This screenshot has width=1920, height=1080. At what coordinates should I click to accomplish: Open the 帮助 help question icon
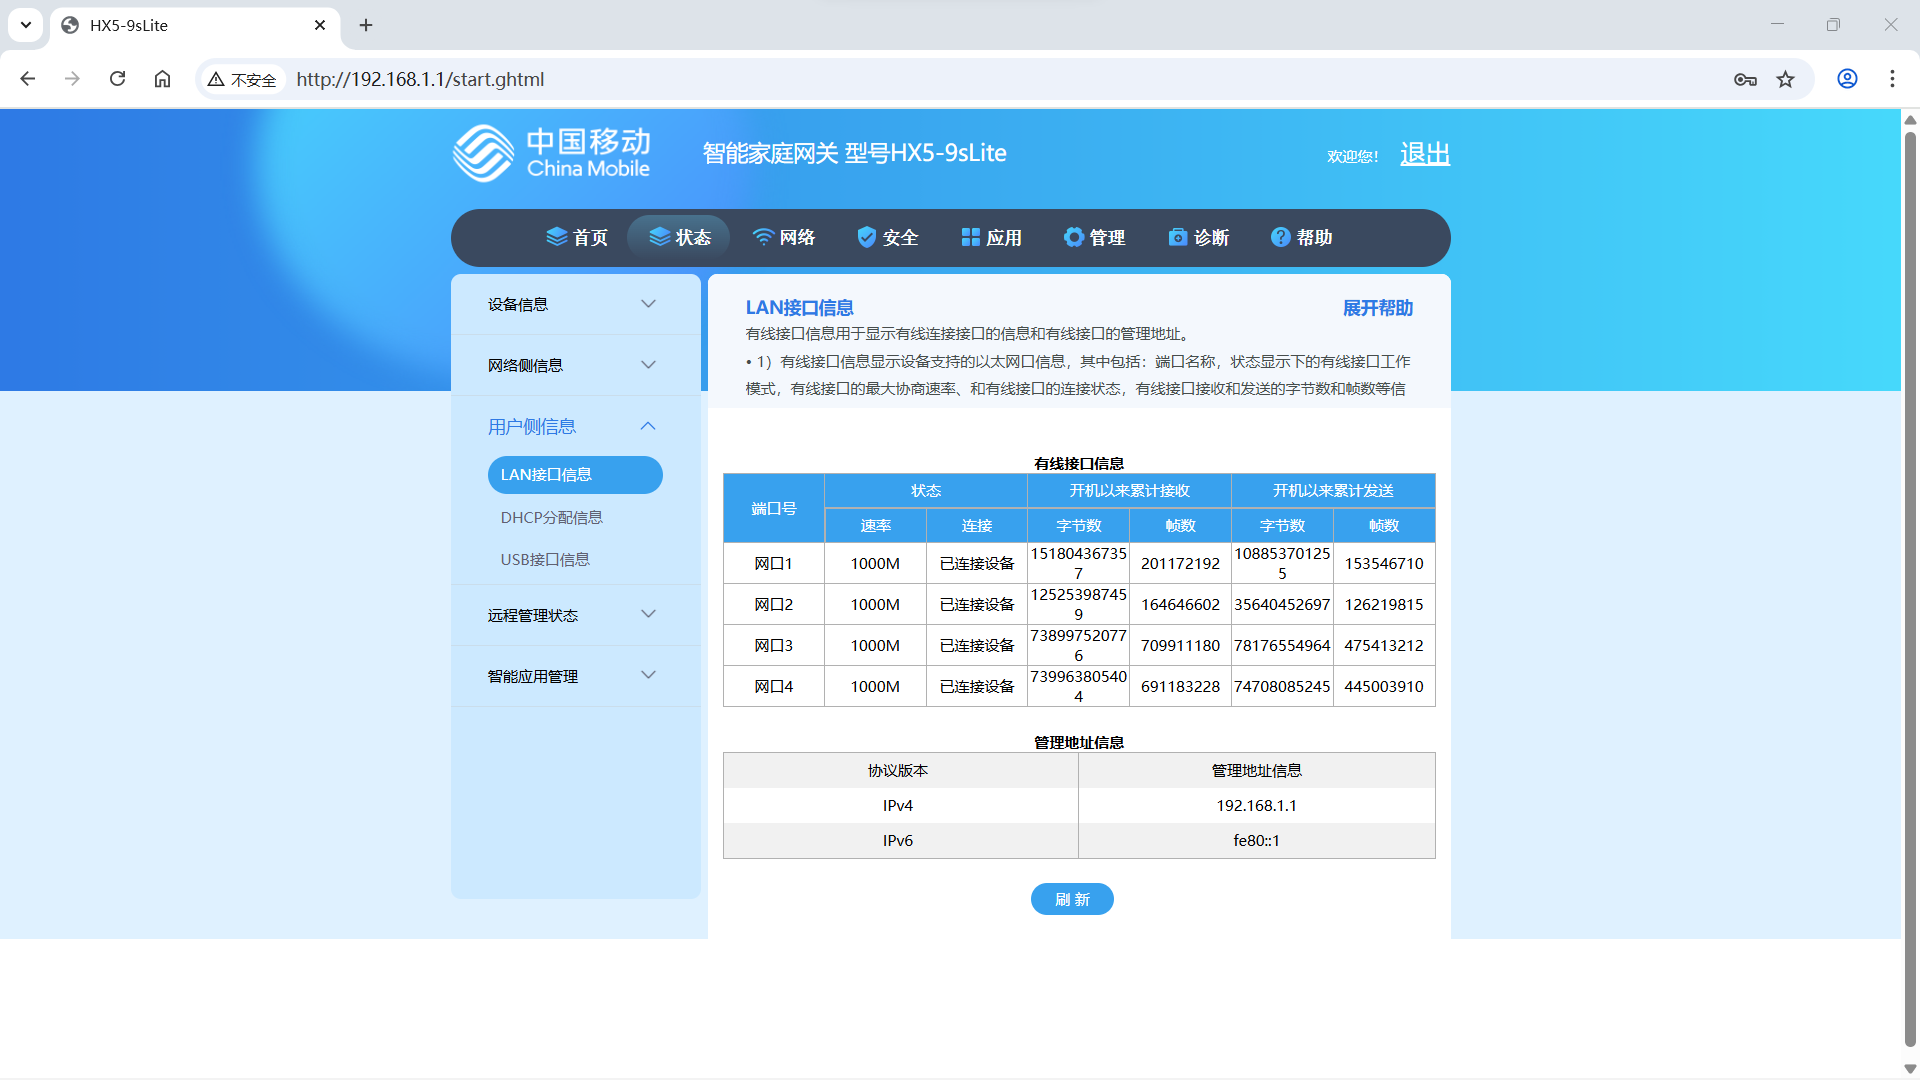point(1280,237)
